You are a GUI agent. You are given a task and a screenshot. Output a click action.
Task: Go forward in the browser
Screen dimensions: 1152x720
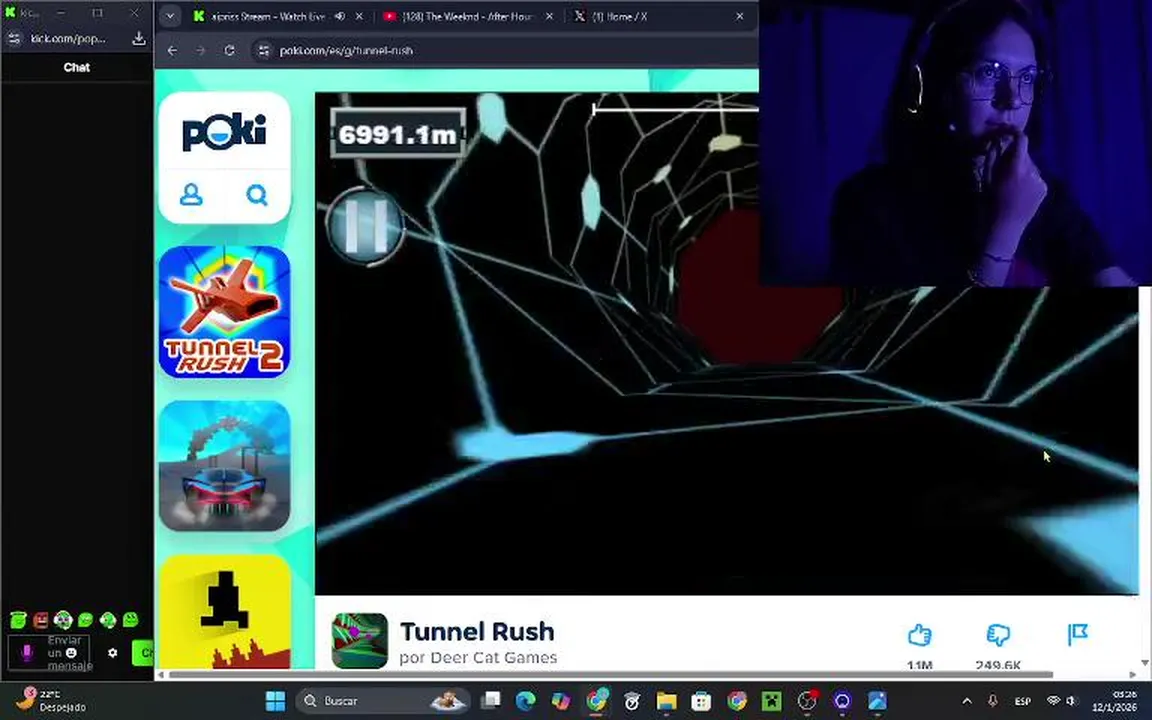(201, 51)
